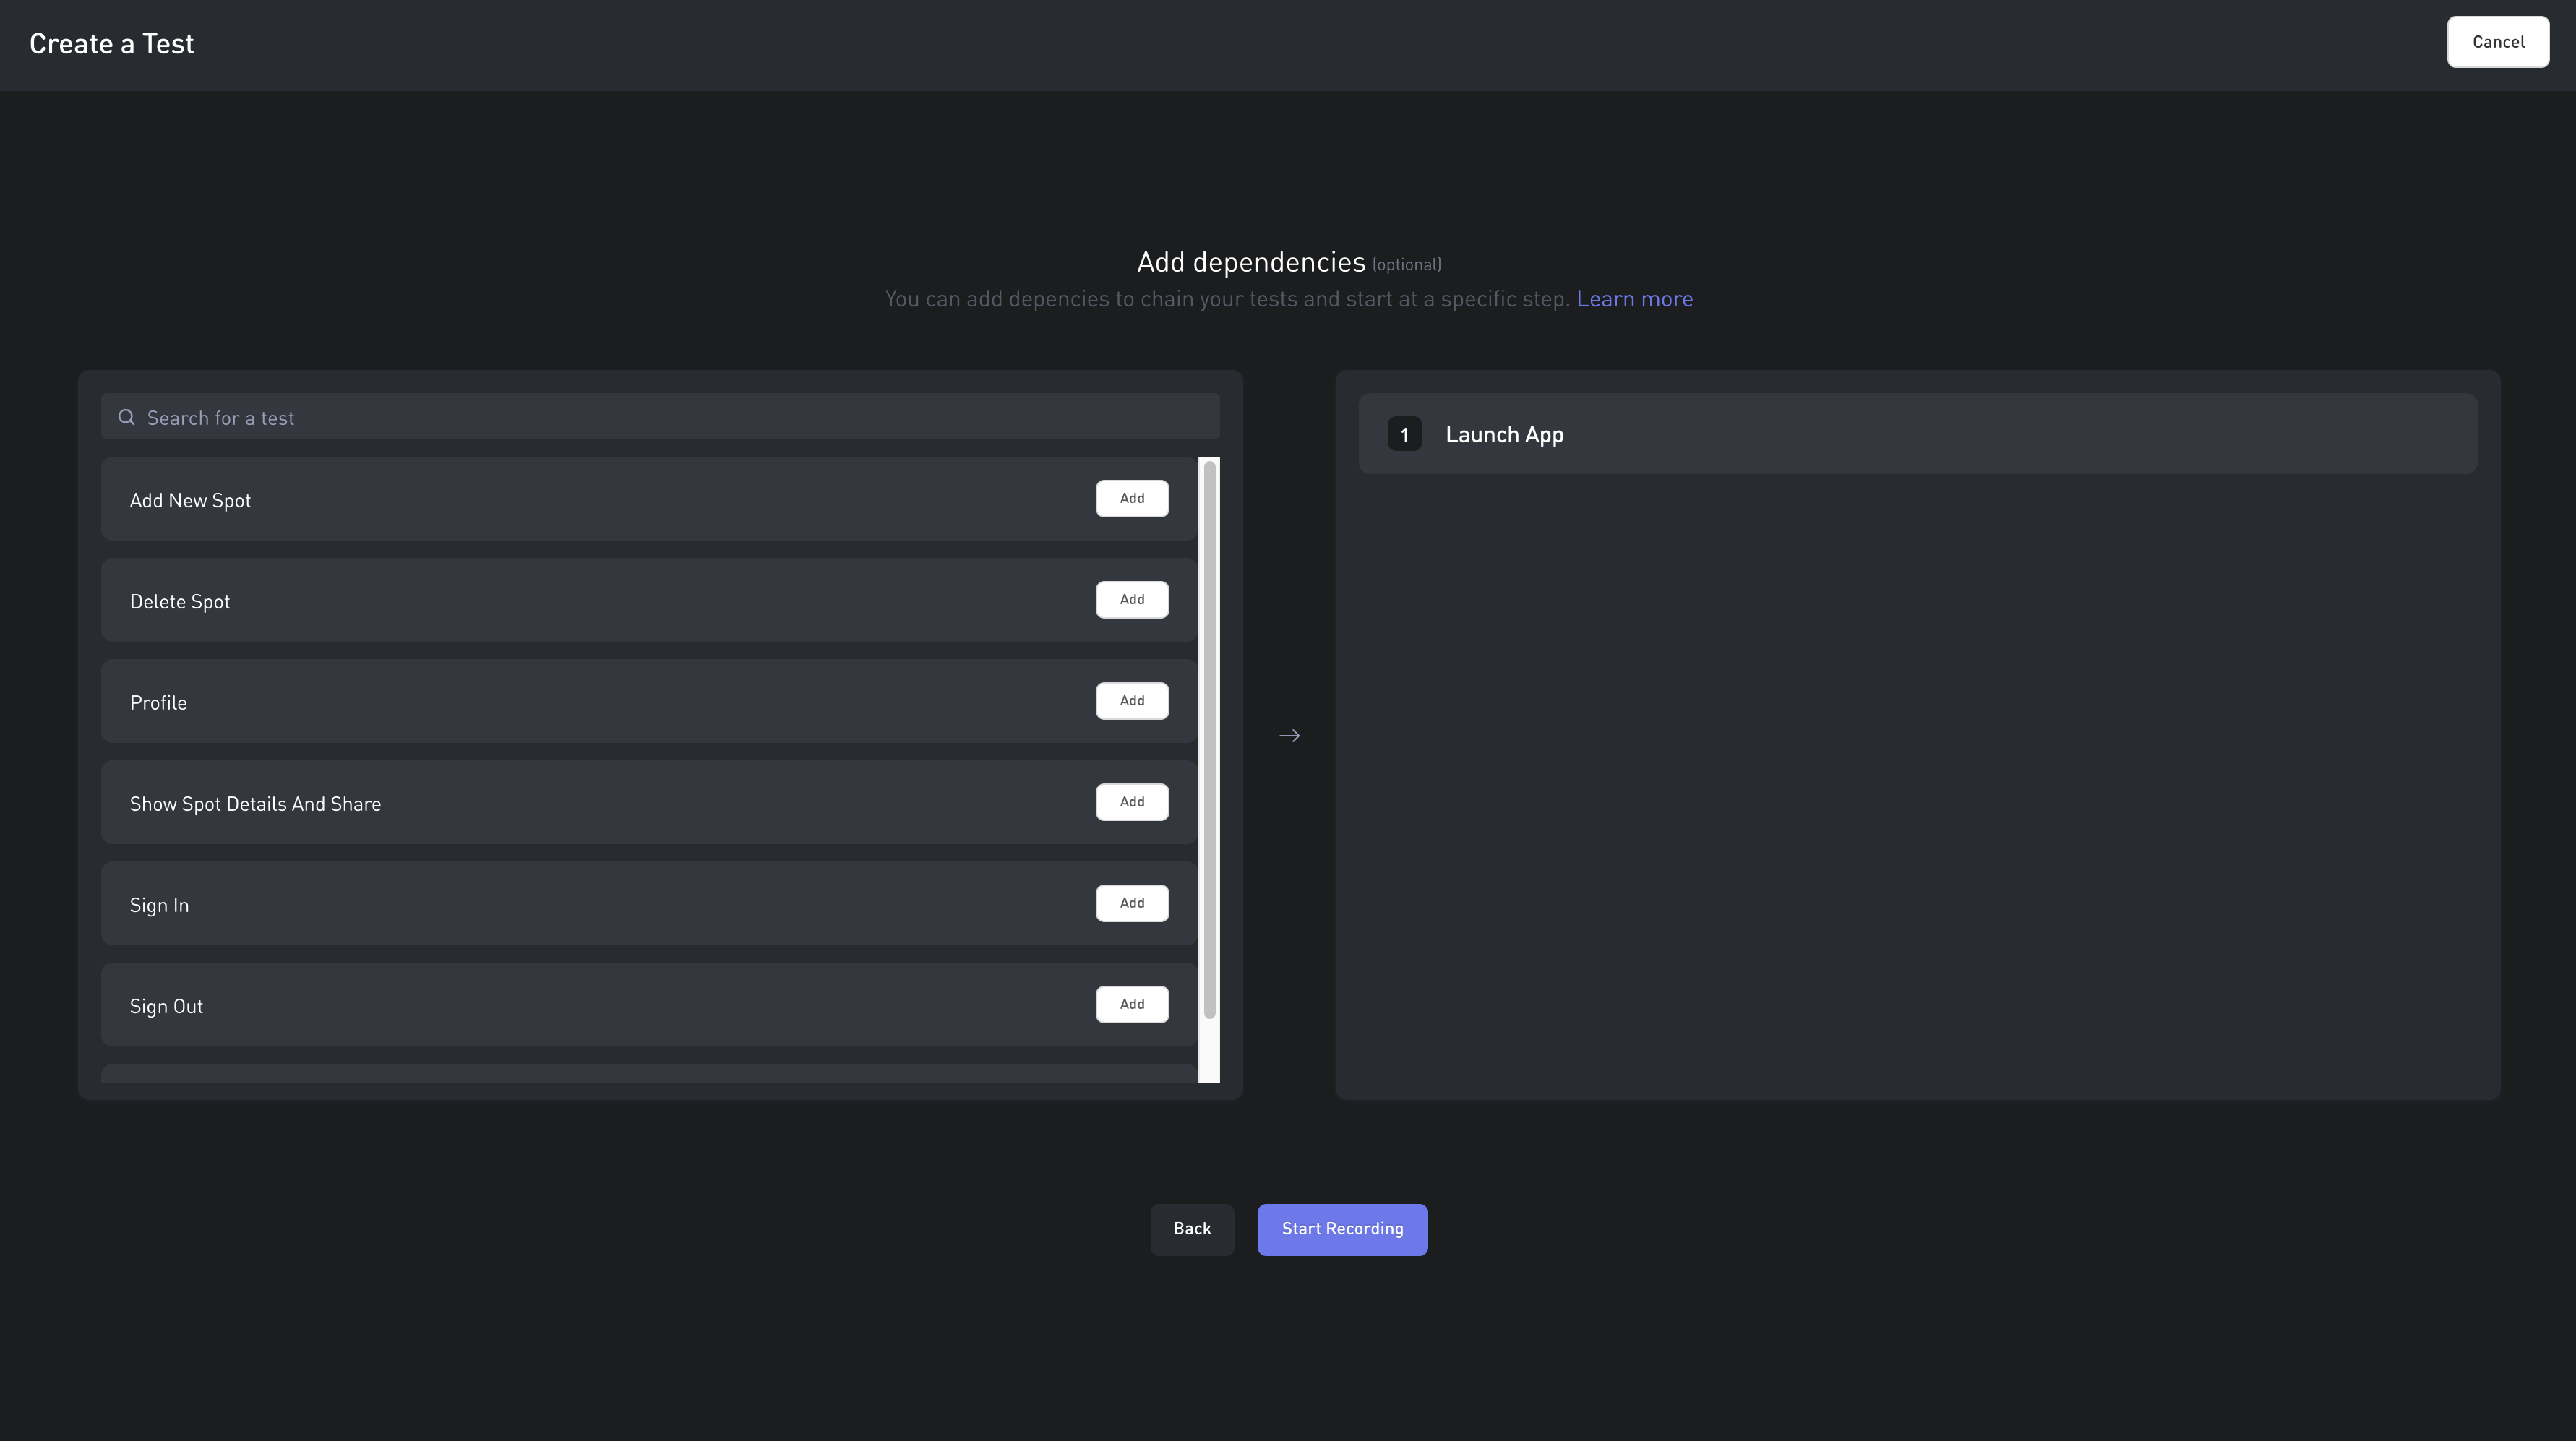Add the Add New Spot test
The width and height of the screenshot is (2576, 1441).
click(x=1131, y=499)
